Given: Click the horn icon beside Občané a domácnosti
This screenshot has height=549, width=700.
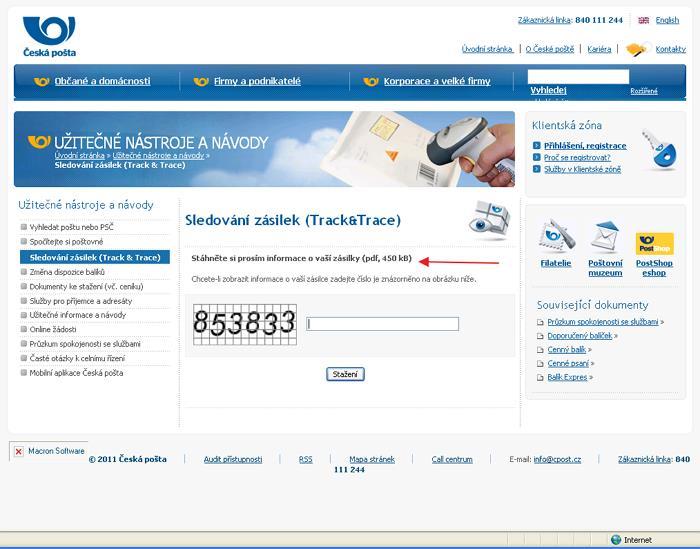Looking at the screenshot, I should click(x=42, y=81).
